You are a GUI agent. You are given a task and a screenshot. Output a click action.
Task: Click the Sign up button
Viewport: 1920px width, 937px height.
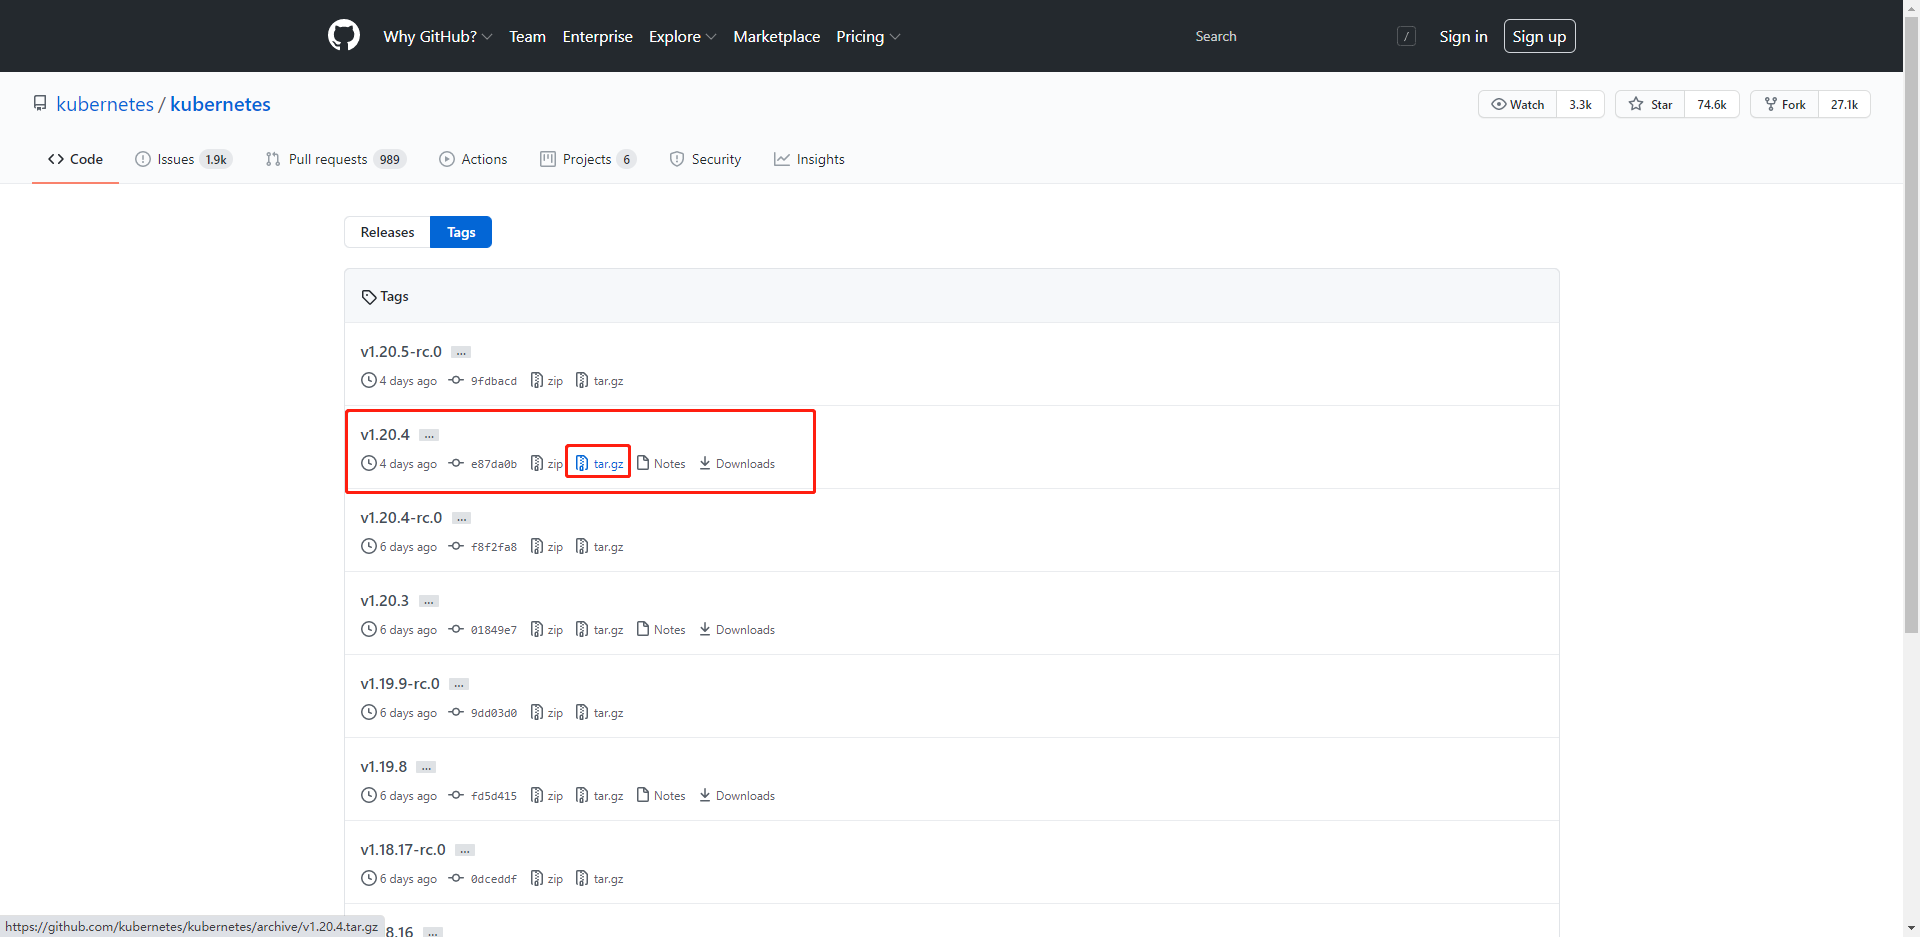tap(1539, 36)
